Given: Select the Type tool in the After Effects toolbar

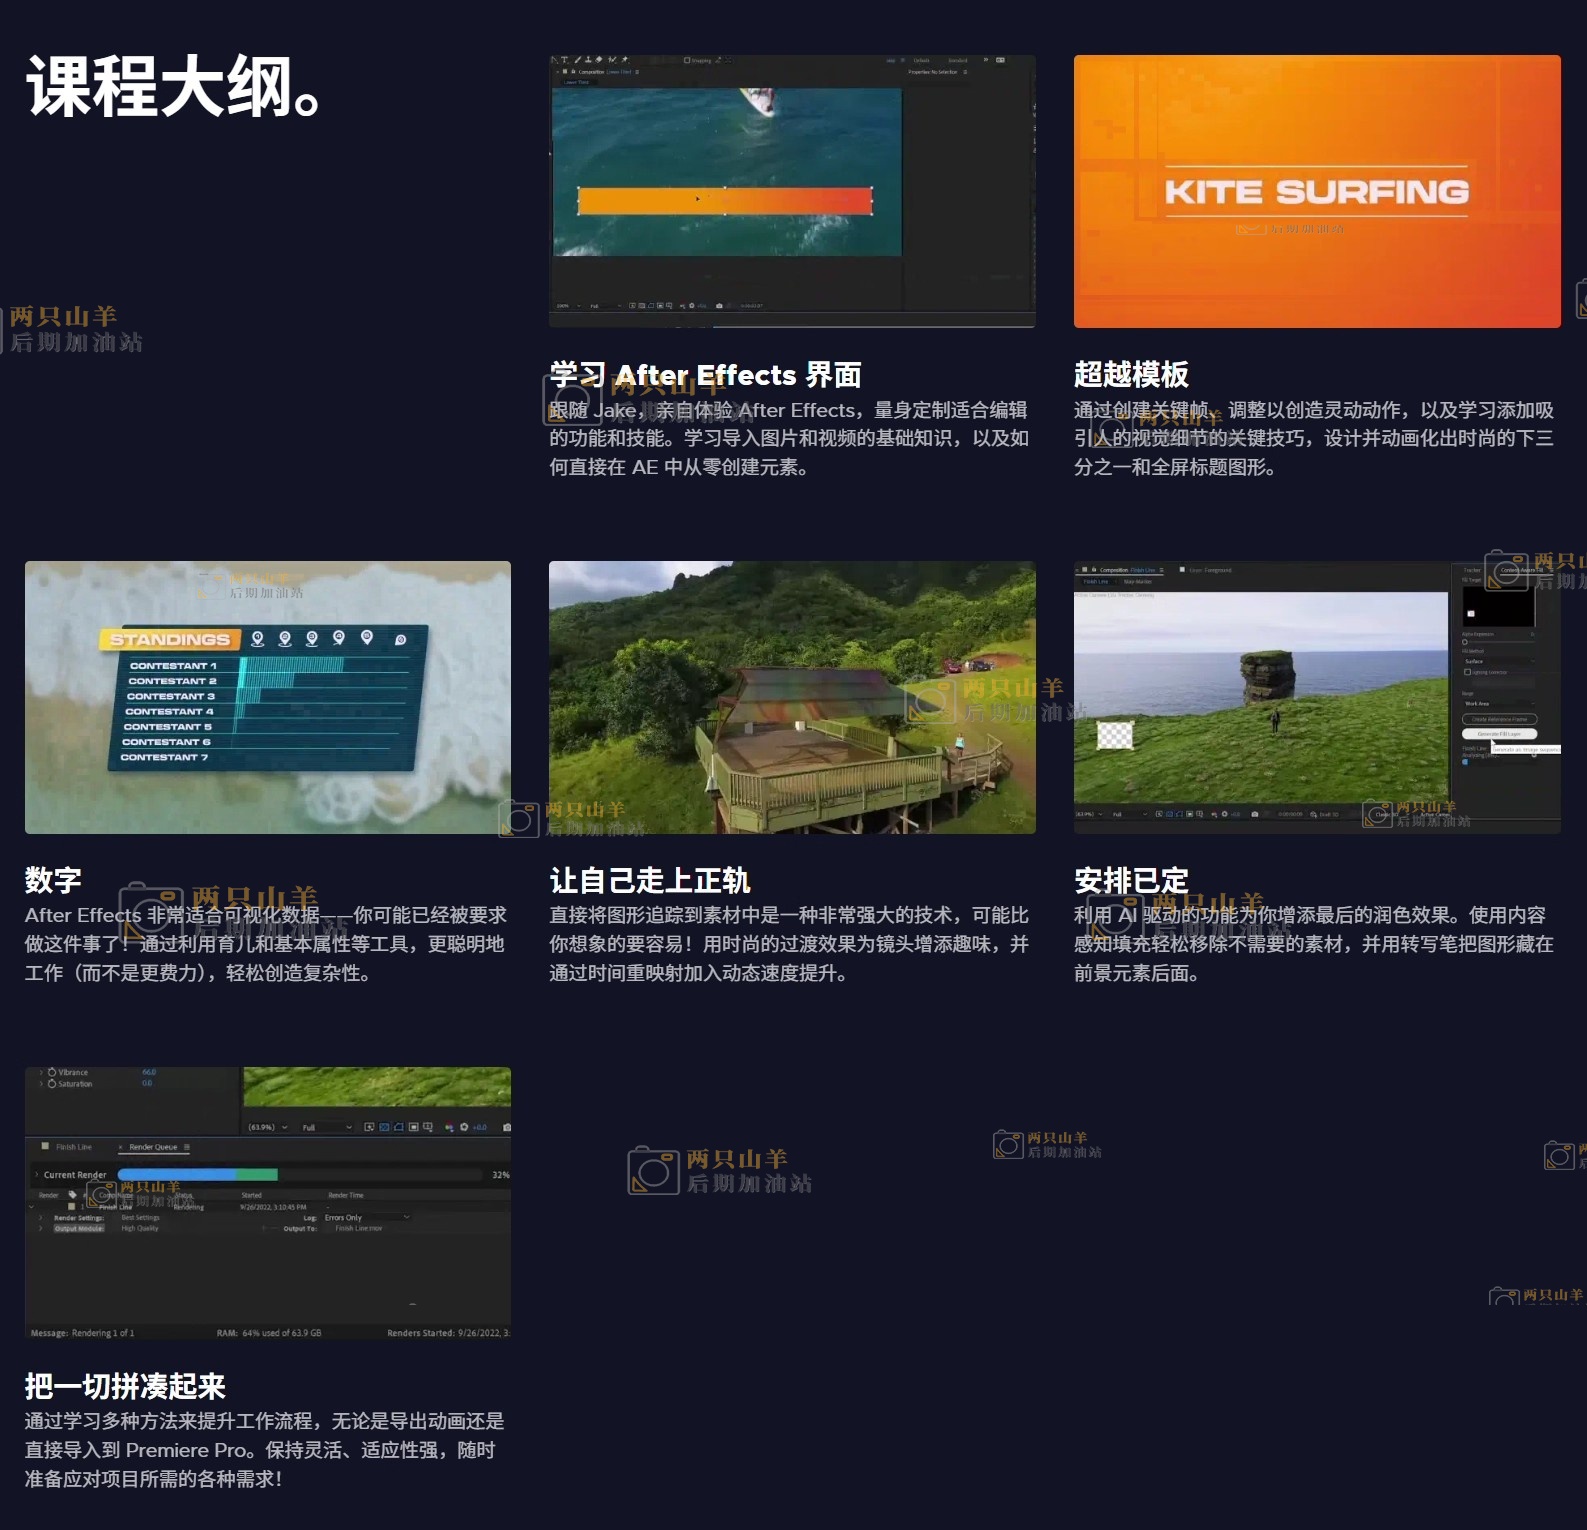Looking at the screenshot, I should click(x=565, y=60).
